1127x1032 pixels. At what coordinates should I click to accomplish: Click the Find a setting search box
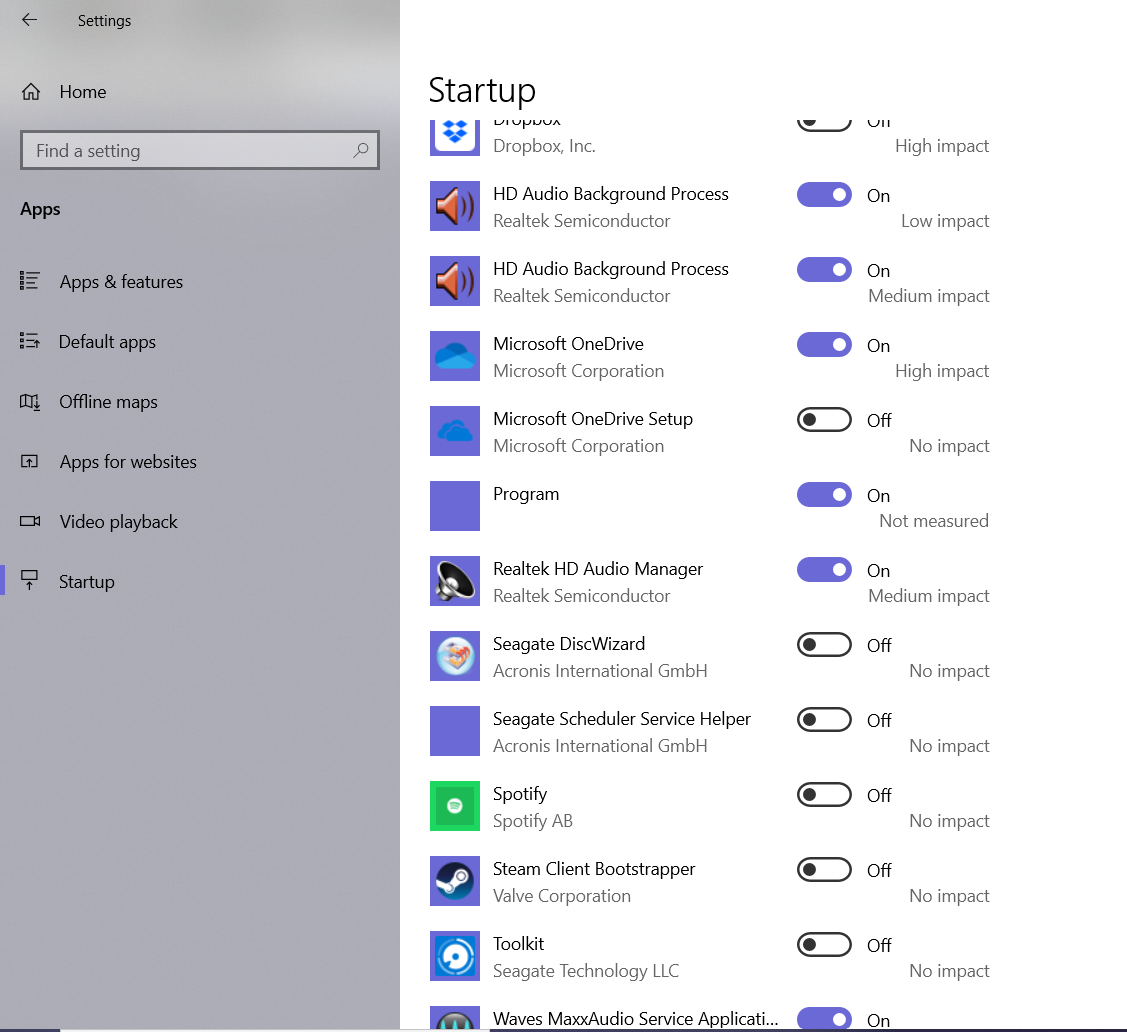tap(200, 150)
